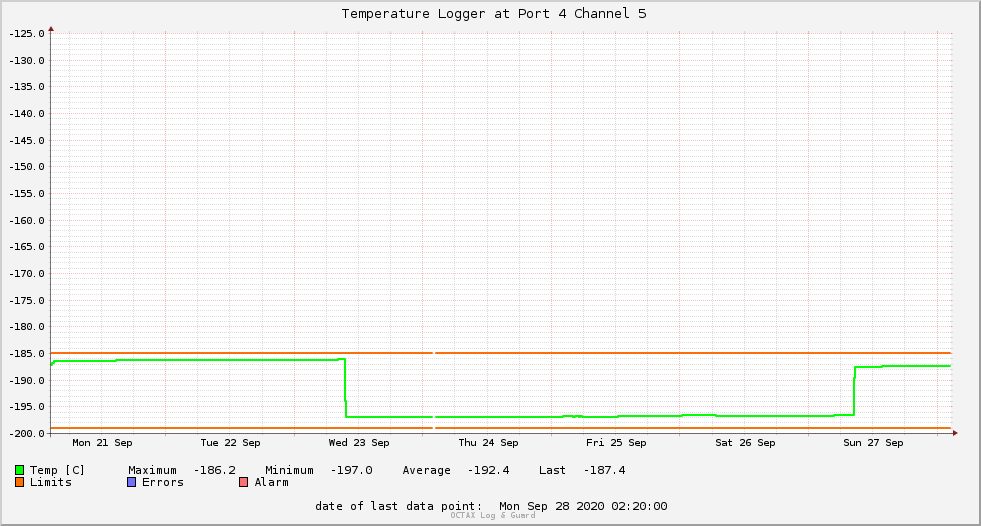Click the Maximum value -186.2
Screen dimensions: 981x526
[x=215, y=470]
